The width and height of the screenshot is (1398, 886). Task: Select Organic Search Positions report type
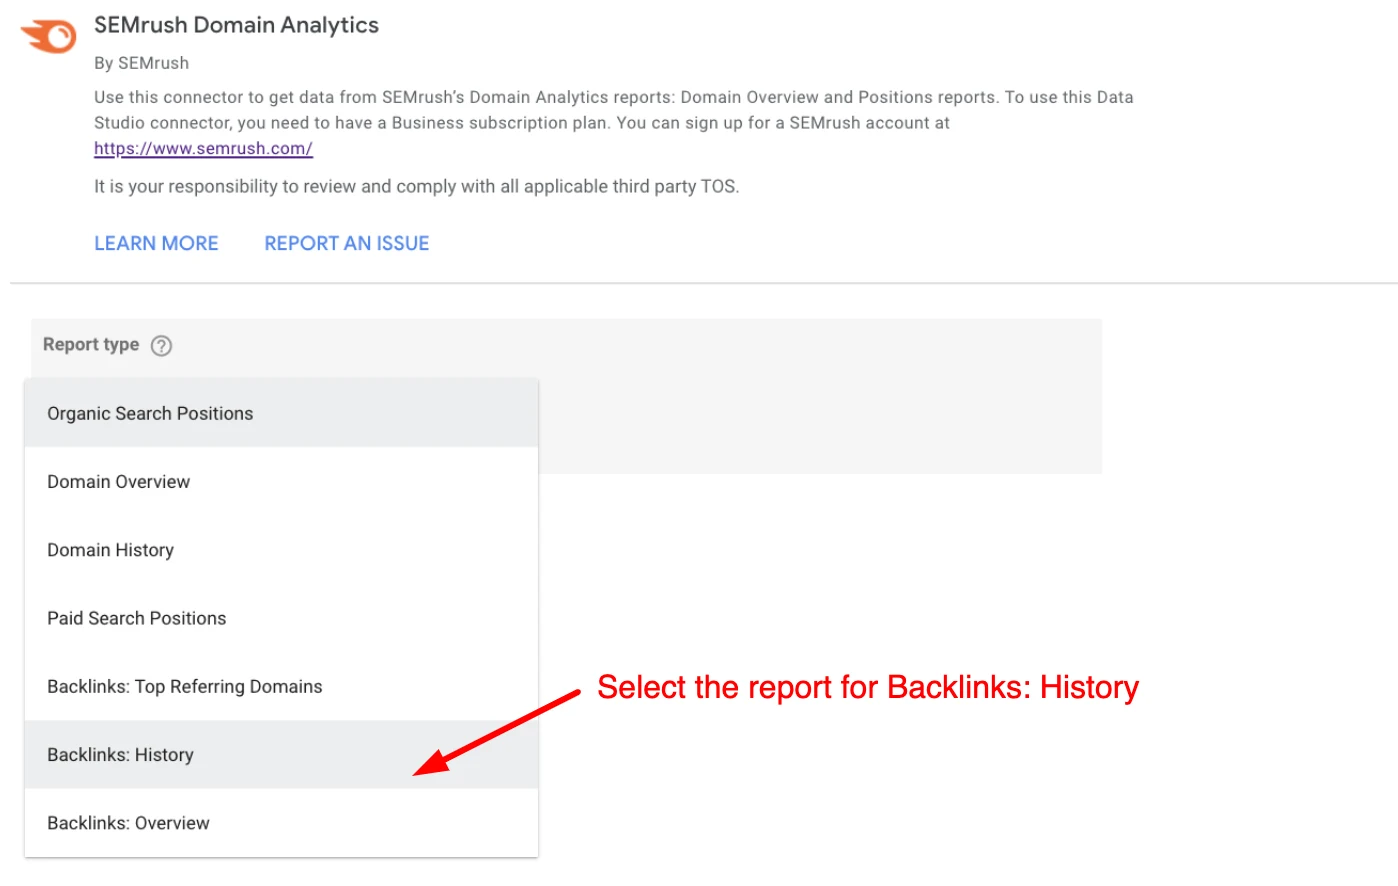(x=281, y=413)
